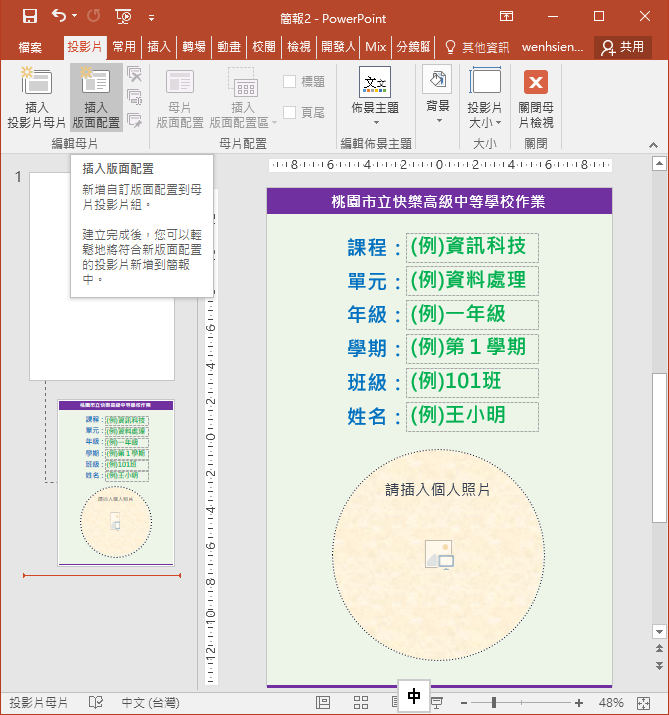Click the preserve master icon
Viewport: 669px width, 715px height.
click(x=135, y=121)
